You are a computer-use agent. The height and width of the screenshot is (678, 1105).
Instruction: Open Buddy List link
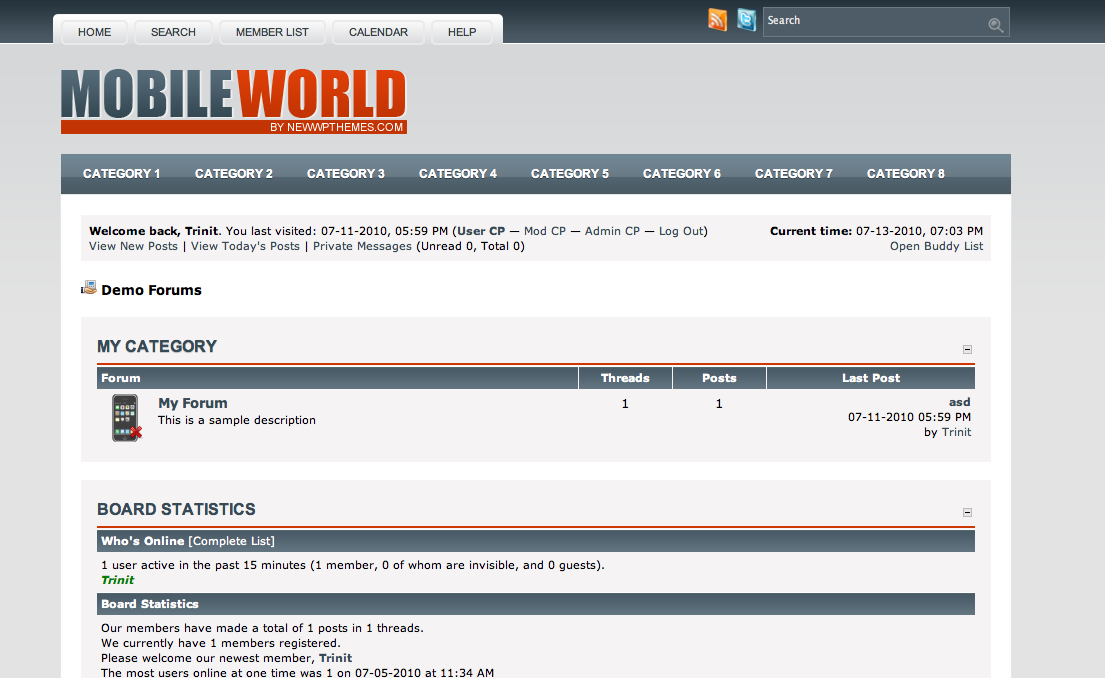[x=936, y=246]
